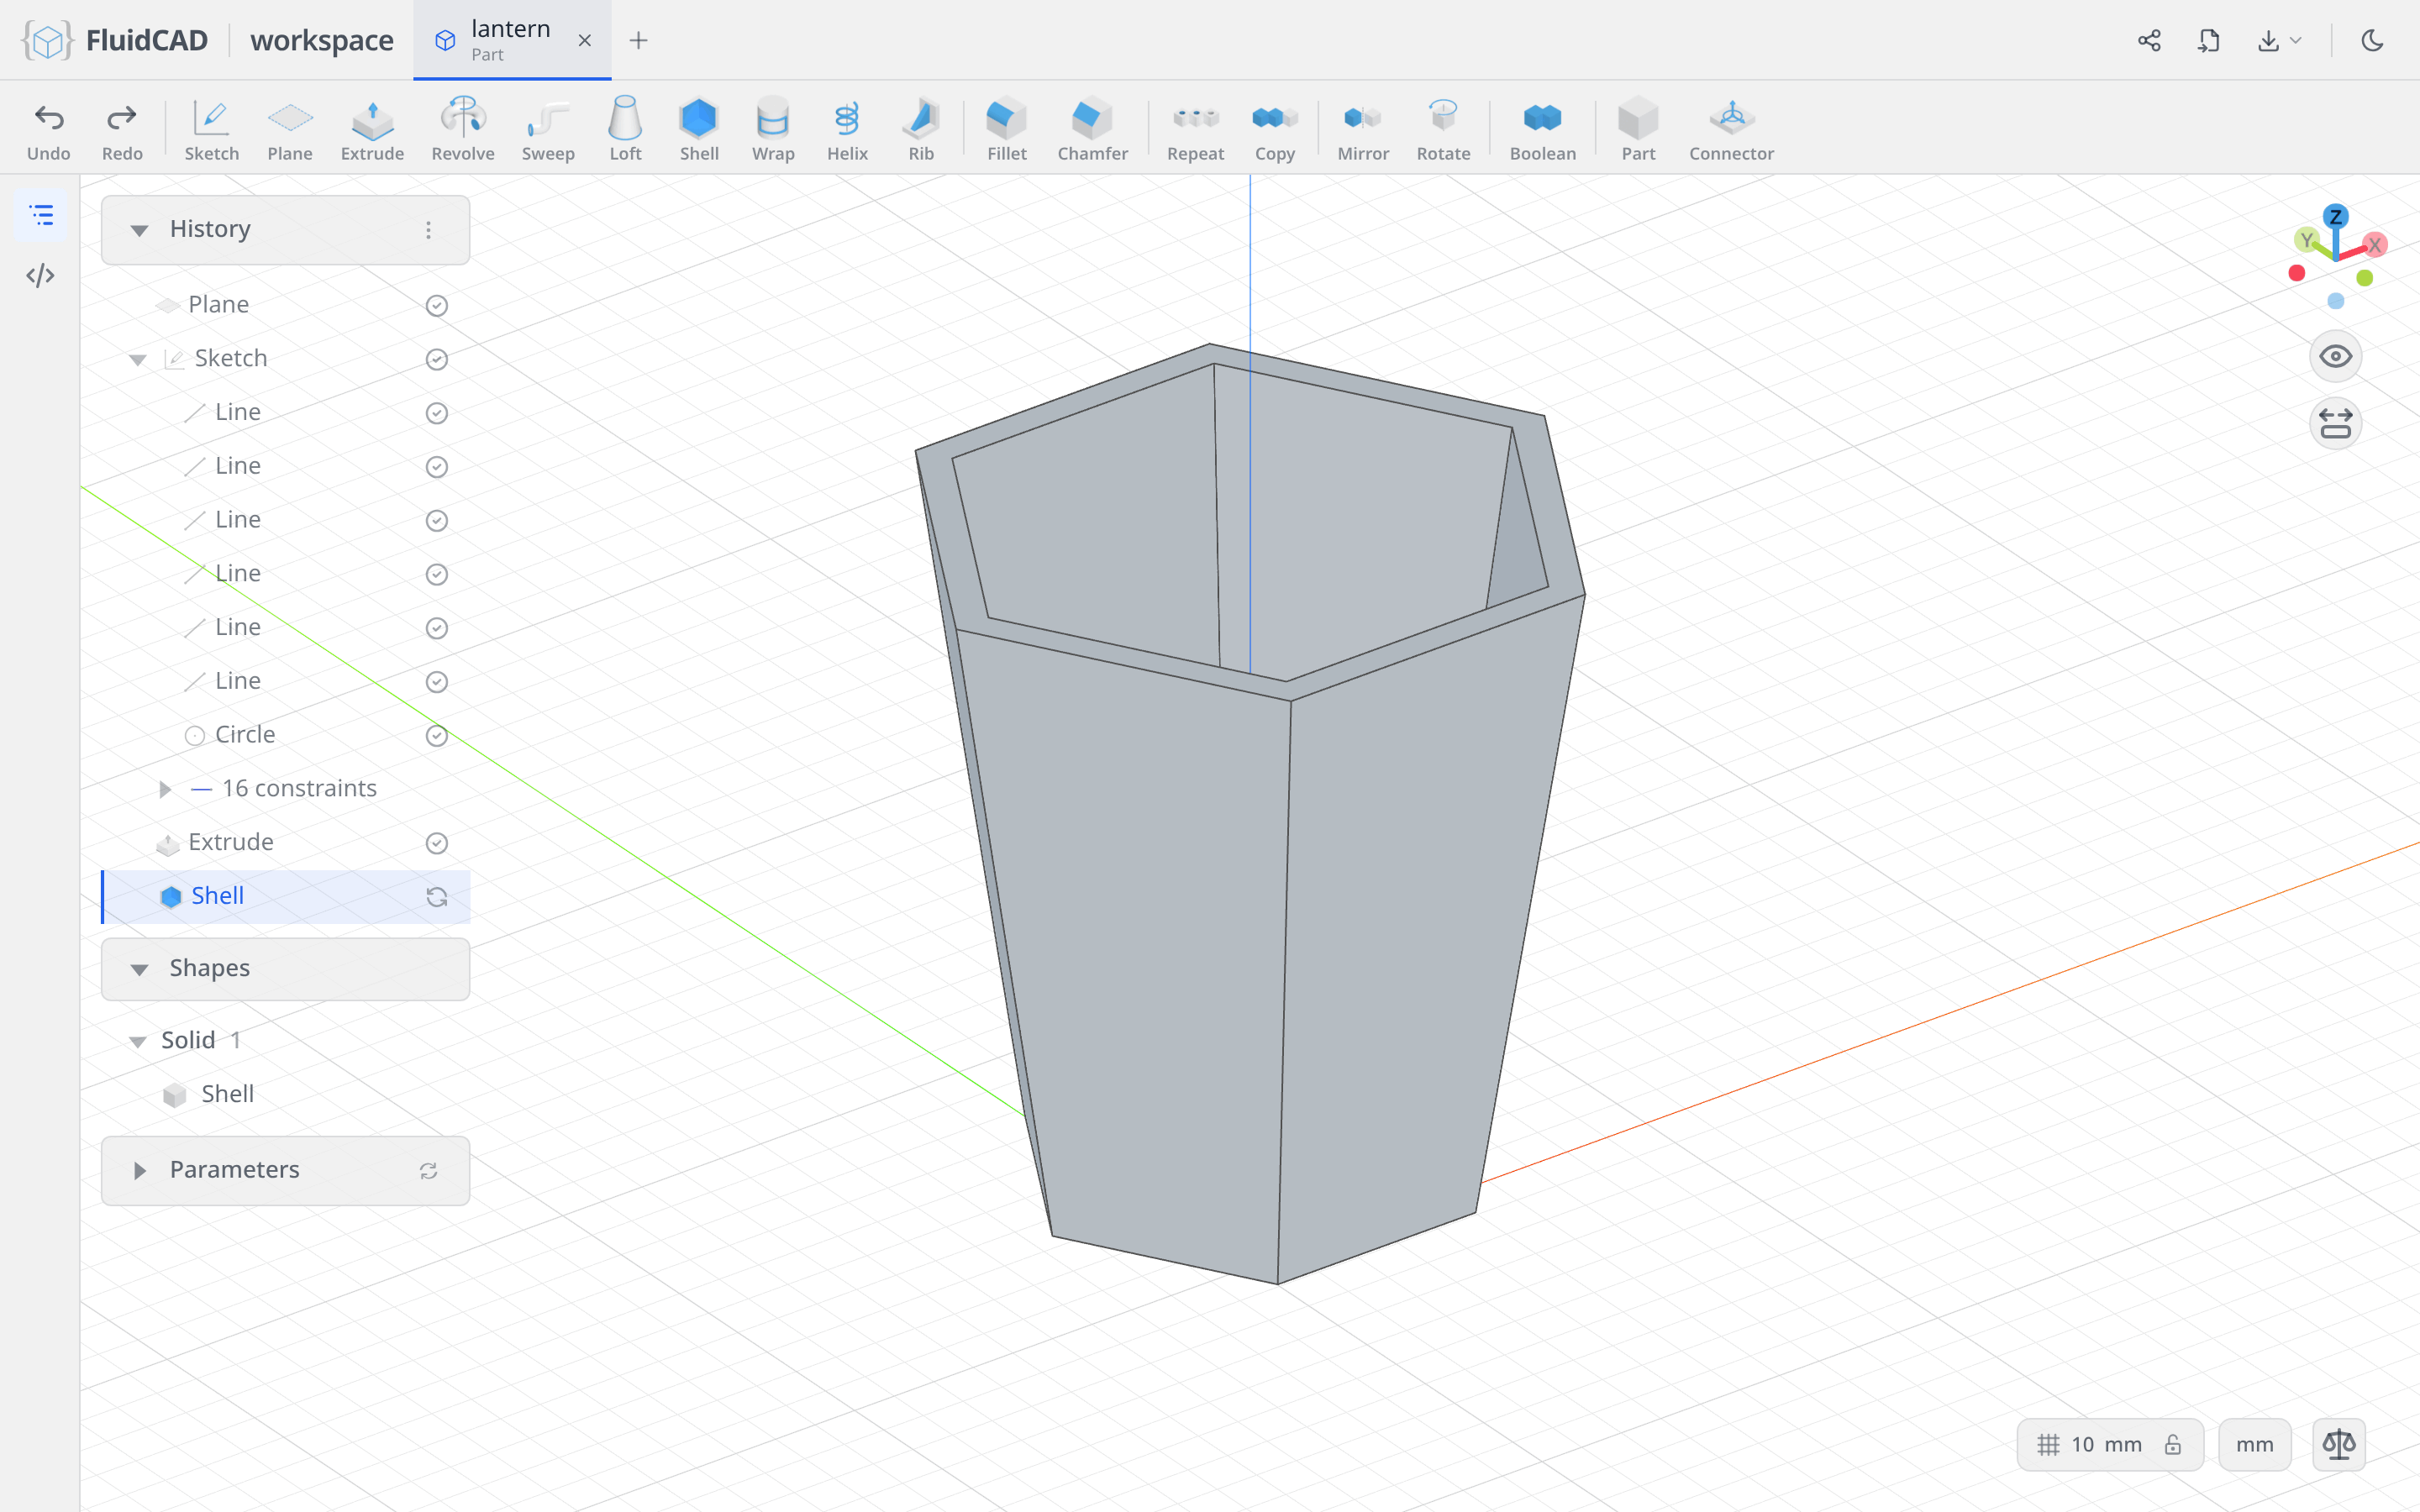Use the Rotate tool

1443,129
